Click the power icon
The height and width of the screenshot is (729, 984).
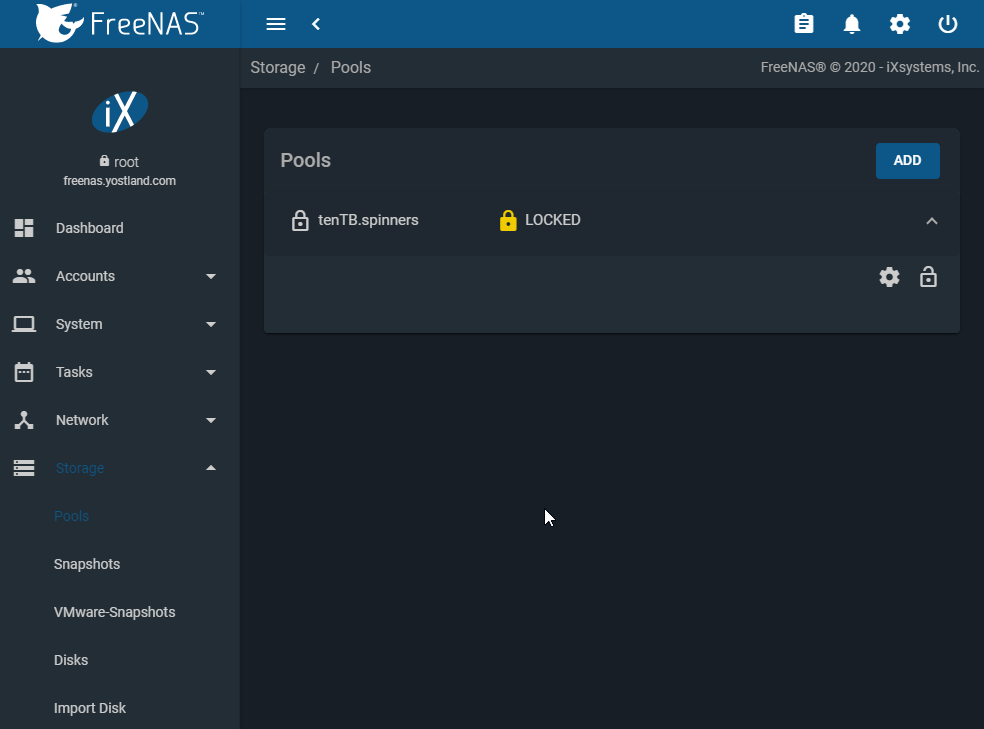point(948,24)
